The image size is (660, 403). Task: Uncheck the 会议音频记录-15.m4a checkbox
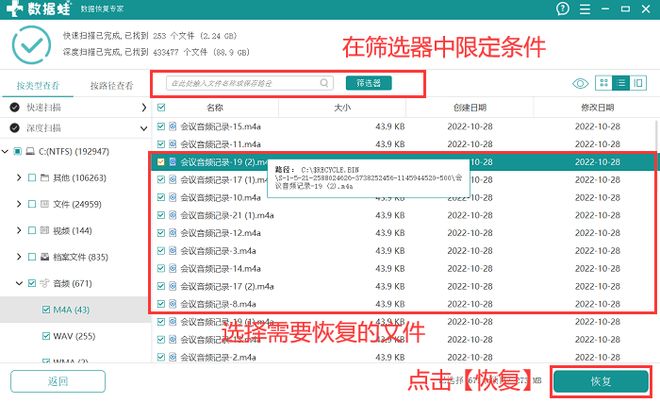coord(159,126)
